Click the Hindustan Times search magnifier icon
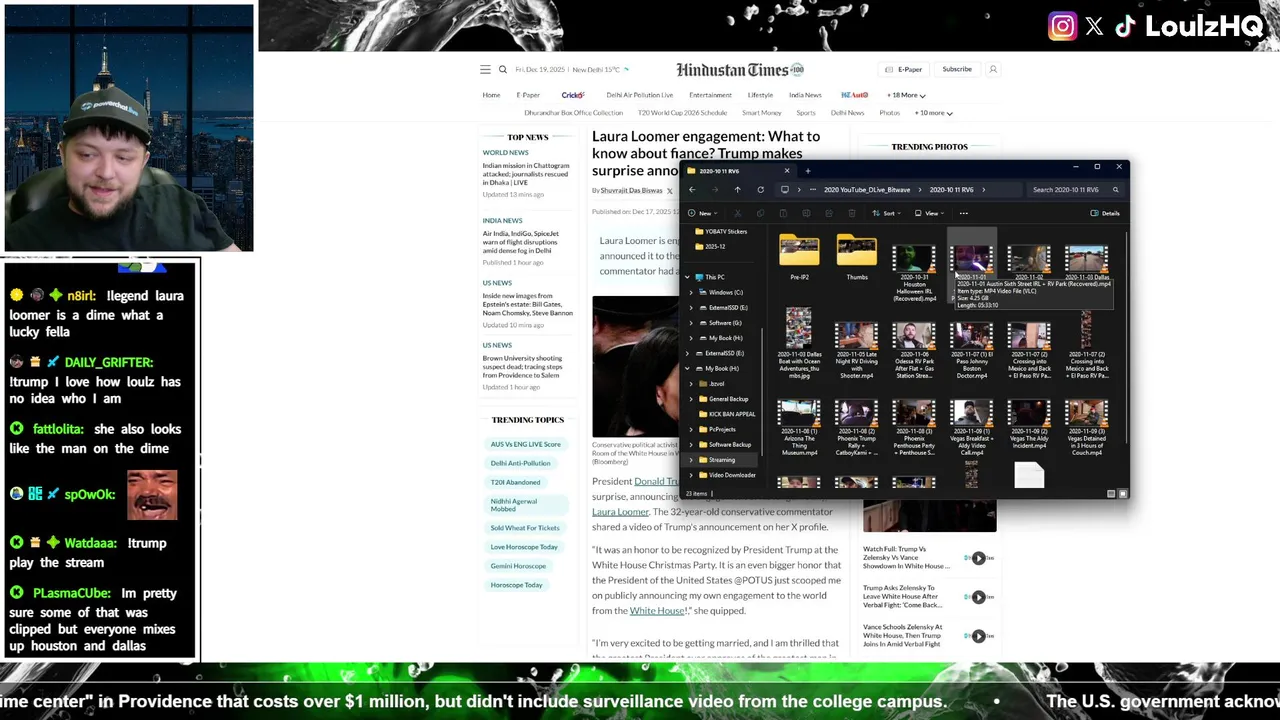The image size is (1280, 720). click(x=503, y=70)
